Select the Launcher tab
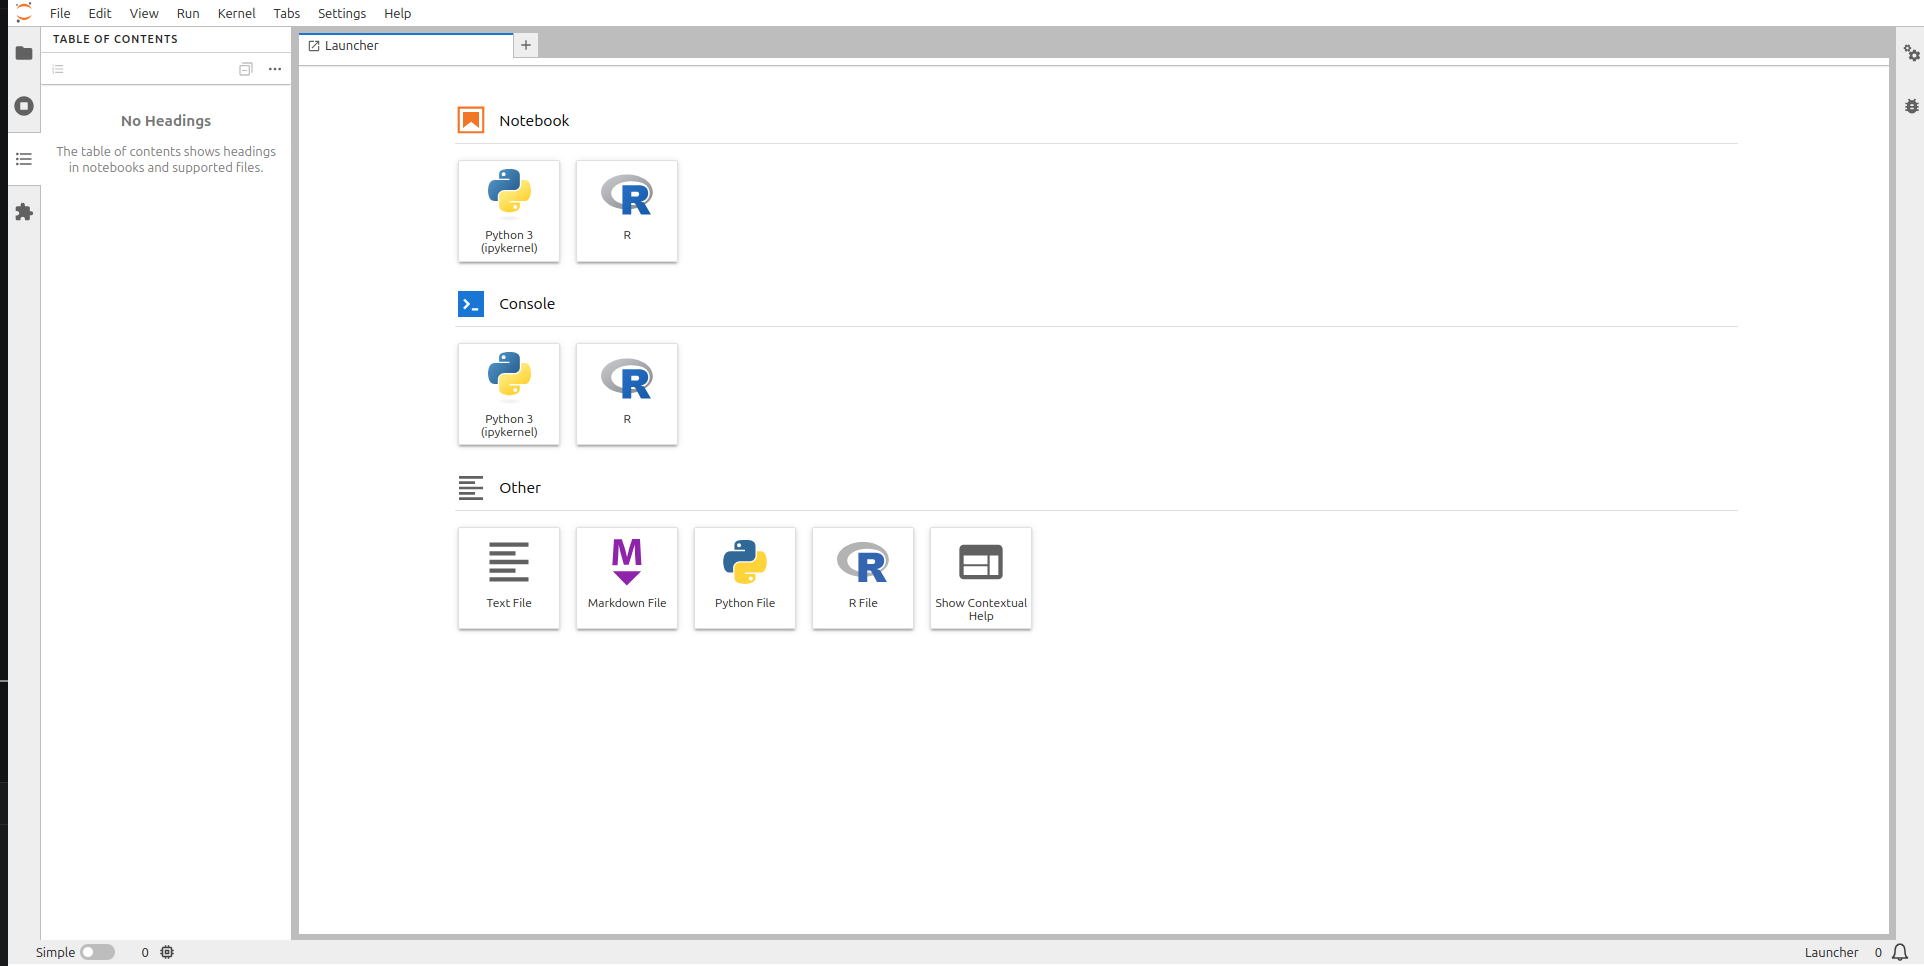 405,45
